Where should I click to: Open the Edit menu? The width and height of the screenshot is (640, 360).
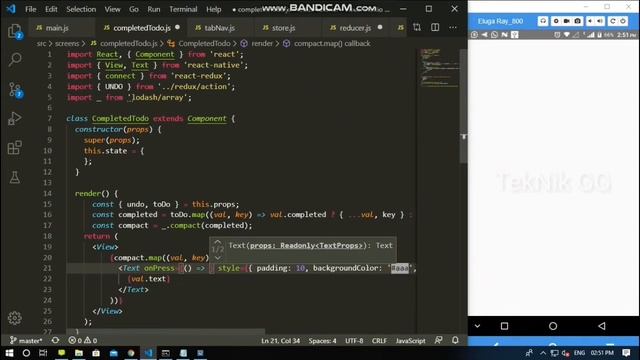pyautogui.click(x=51, y=9)
